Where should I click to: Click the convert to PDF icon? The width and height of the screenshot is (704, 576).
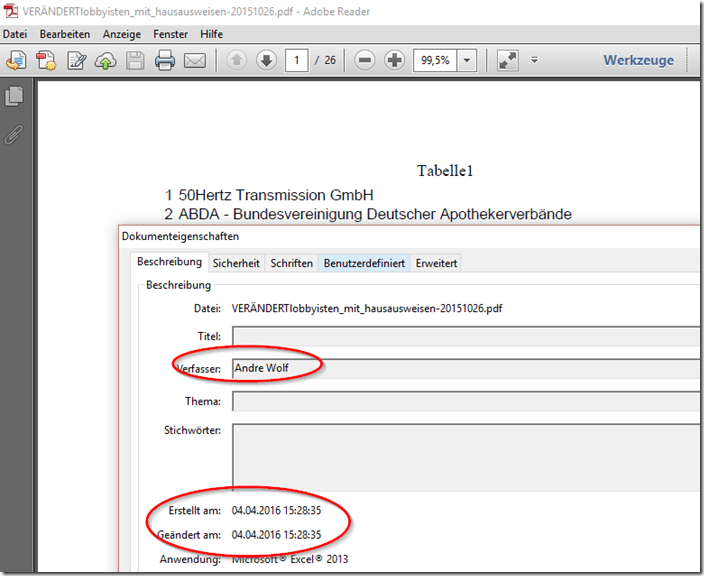coord(46,60)
